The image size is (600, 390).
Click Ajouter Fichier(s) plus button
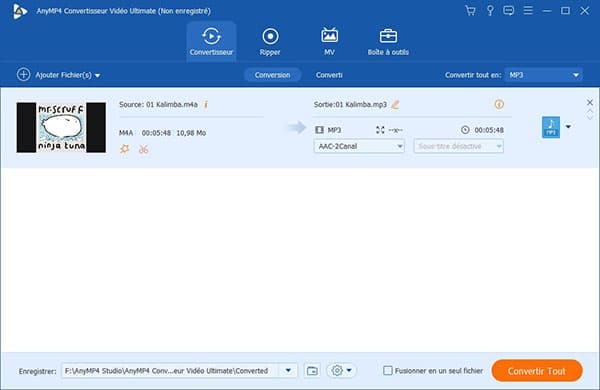click(x=23, y=74)
